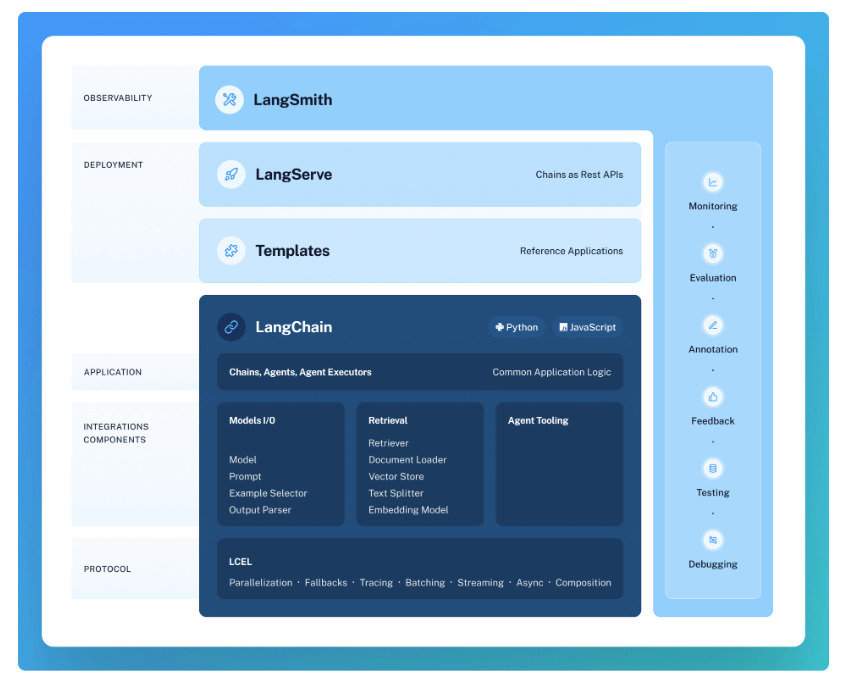Click the PROTOCOL layer label
The height and width of the screenshot is (685, 846).
pyautogui.click(x=107, y=569)
